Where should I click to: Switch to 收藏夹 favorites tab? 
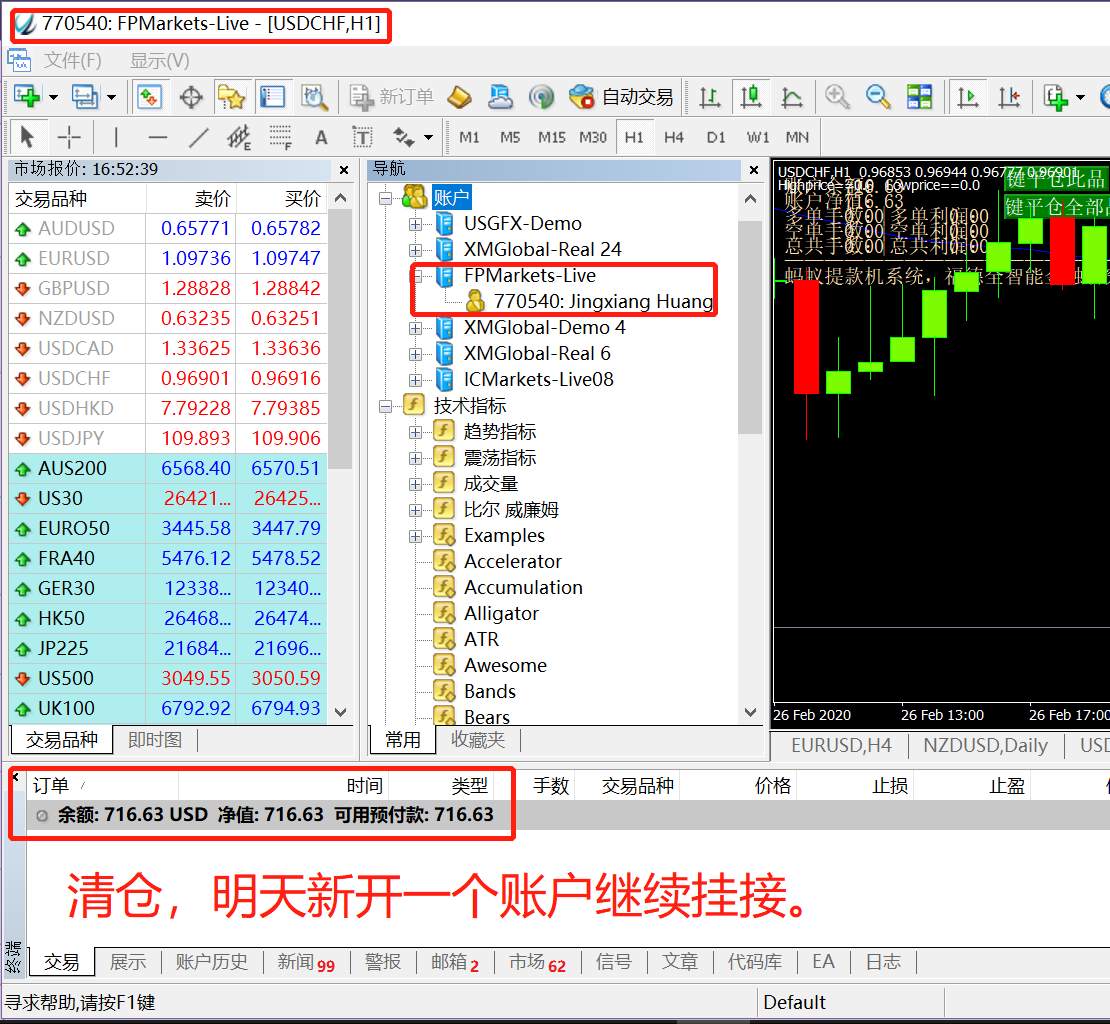(x=478, y=740)
